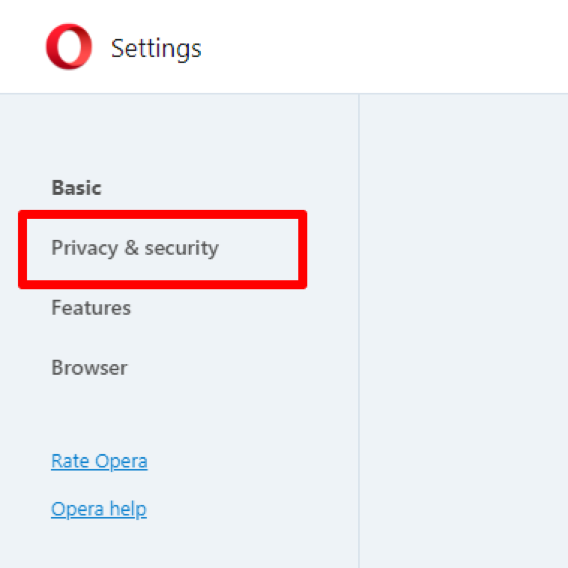568x568 pixels.
Task: Open the Privacy & security section
Action: pos(135,248)
